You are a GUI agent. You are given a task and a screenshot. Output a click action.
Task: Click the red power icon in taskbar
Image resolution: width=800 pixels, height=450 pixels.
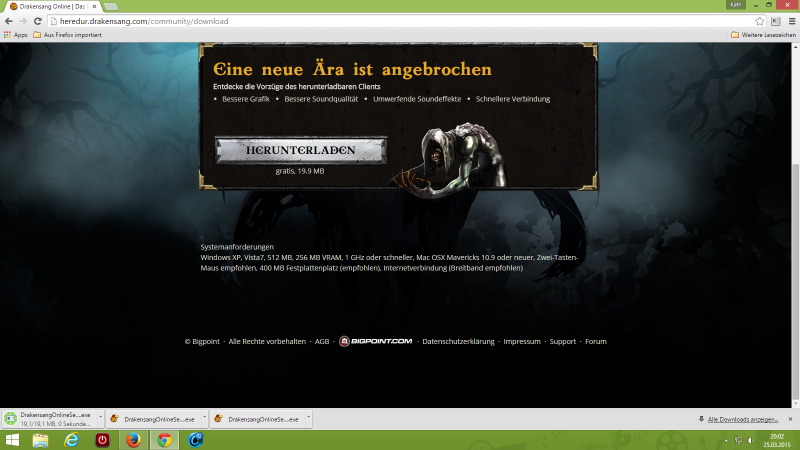[x=102, y=440]
